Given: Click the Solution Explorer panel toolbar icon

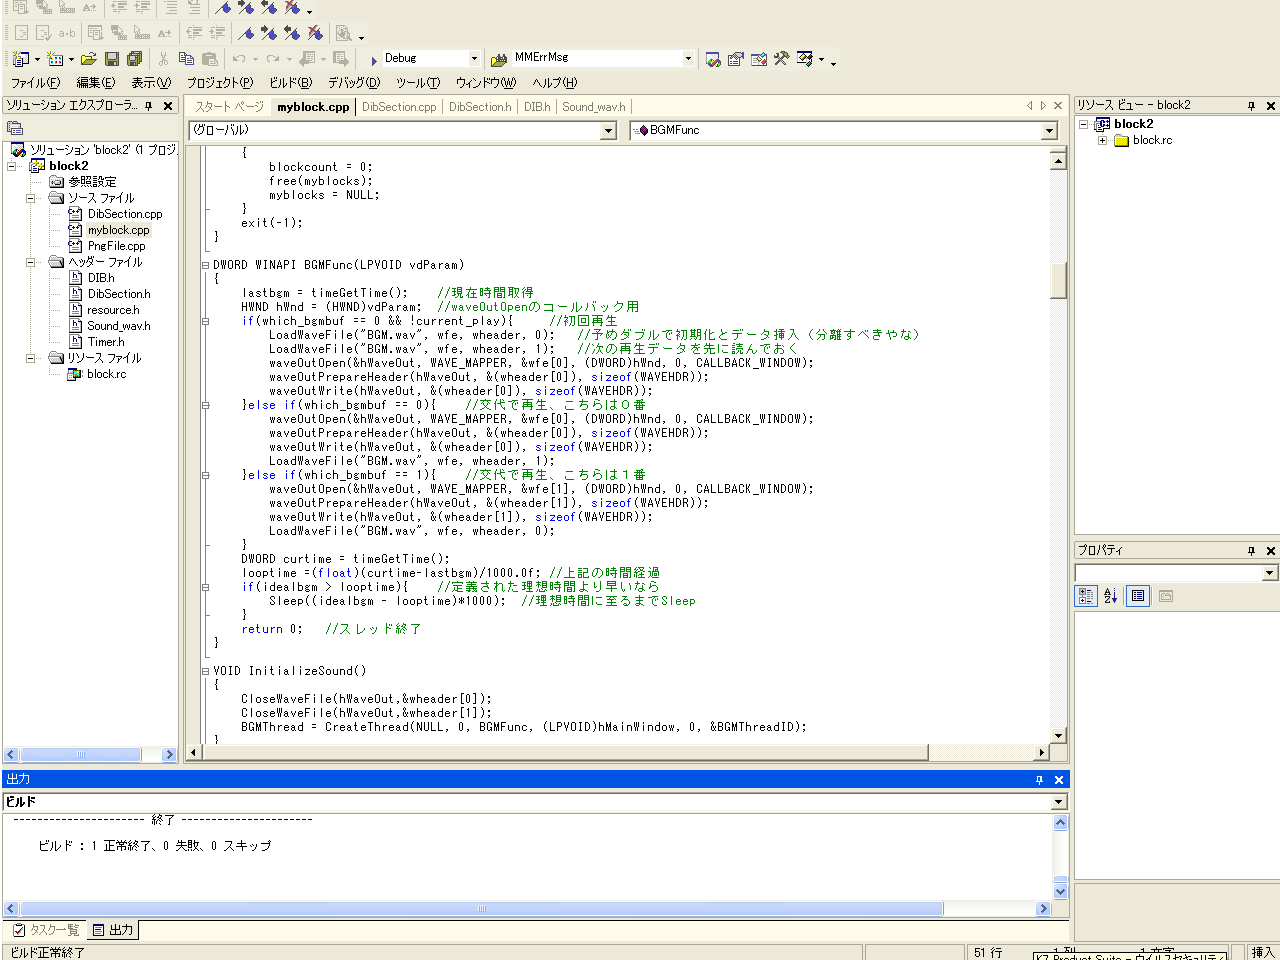Looking at the screenshot, I should pos(15,128).
